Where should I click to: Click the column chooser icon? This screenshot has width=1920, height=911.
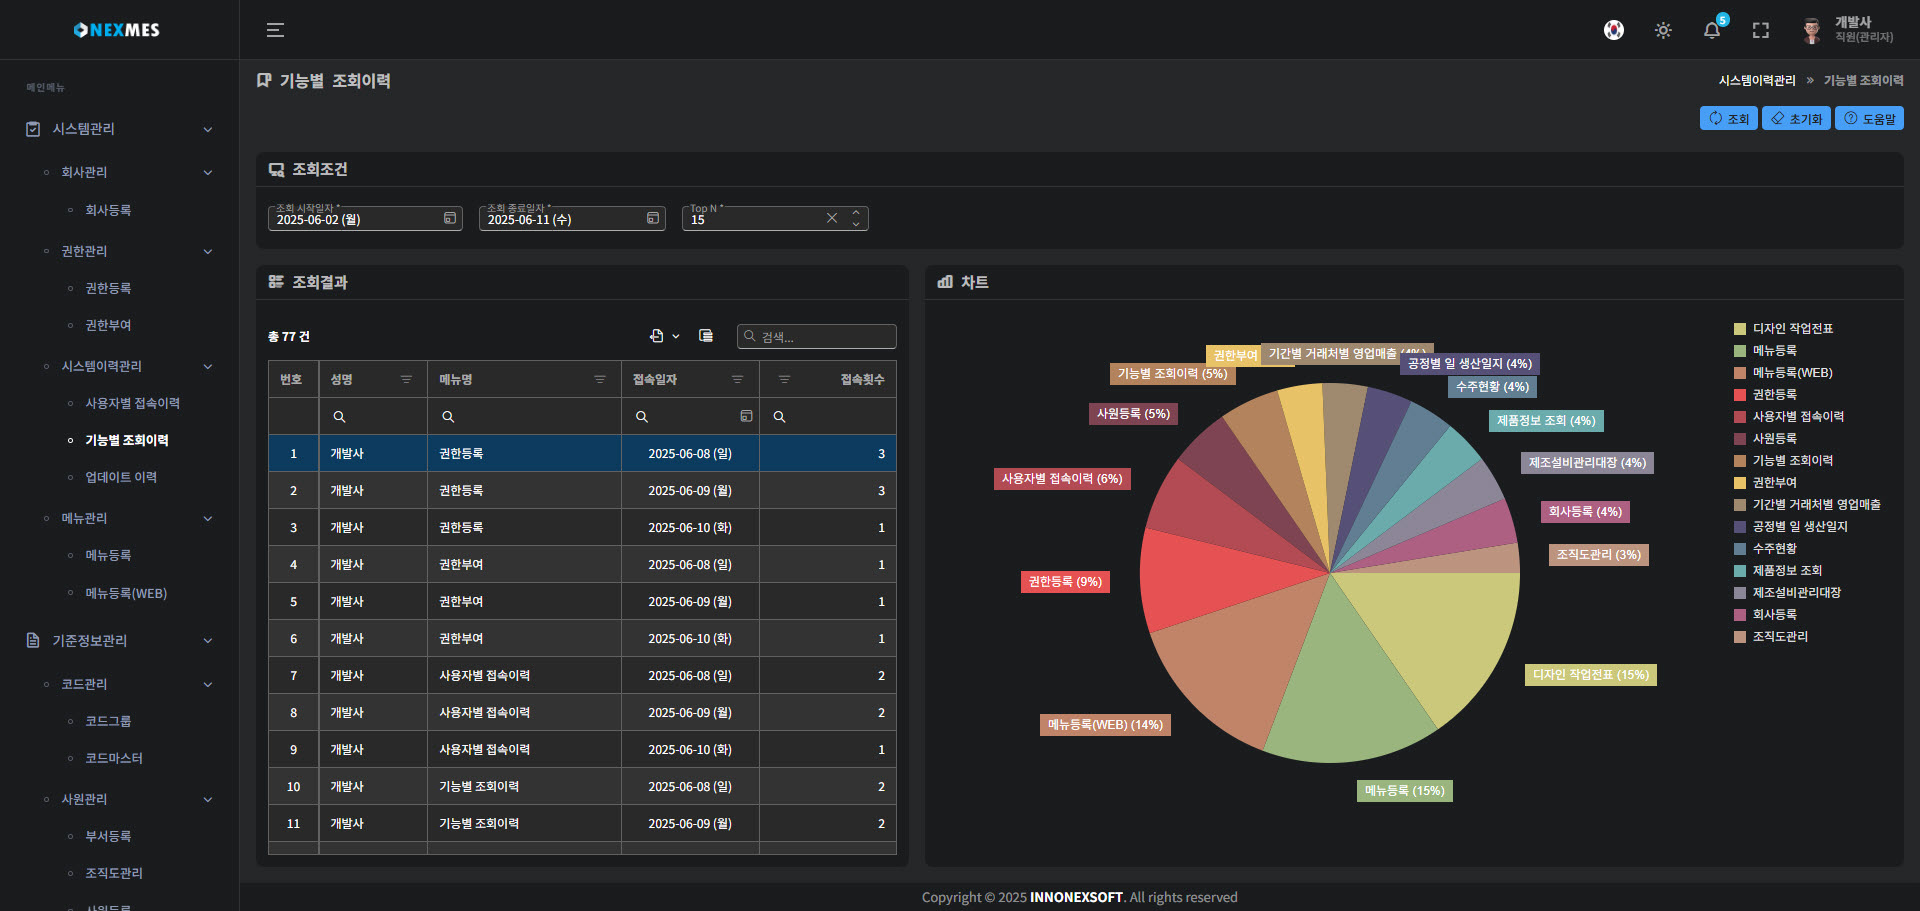click(x=706, y=336)
